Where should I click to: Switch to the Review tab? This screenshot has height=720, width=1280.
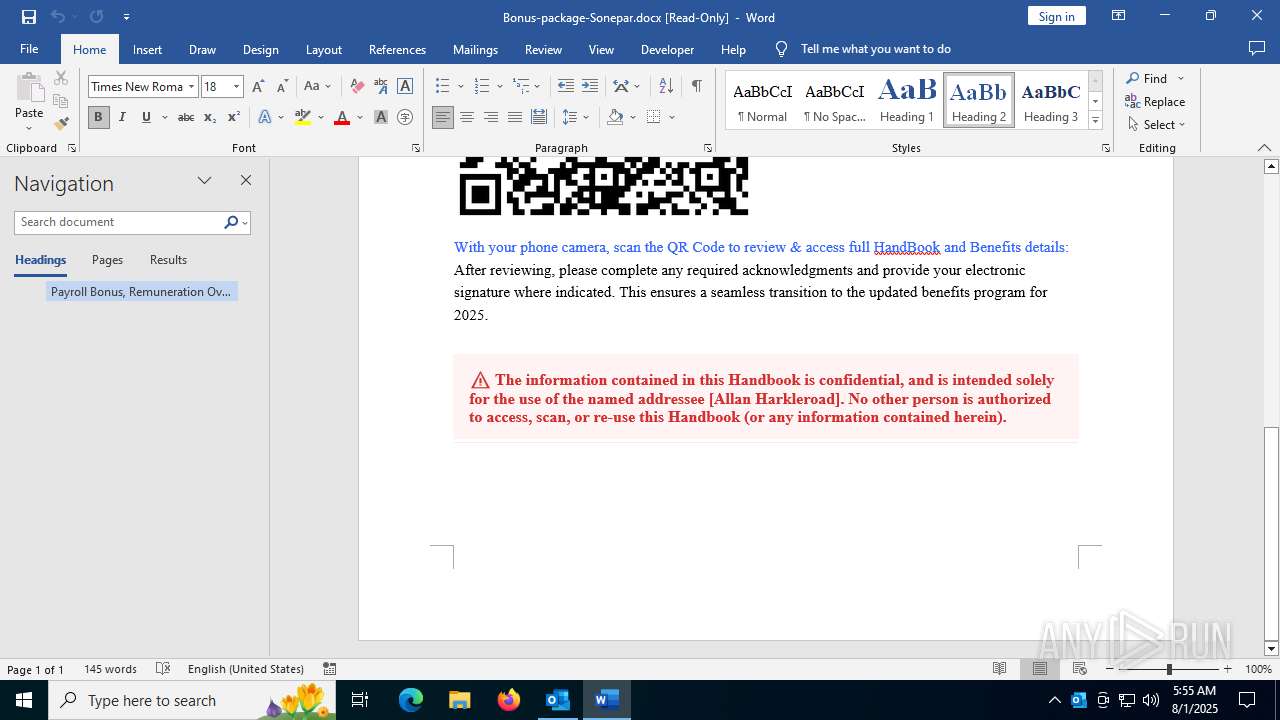click(x=543, y=49)
